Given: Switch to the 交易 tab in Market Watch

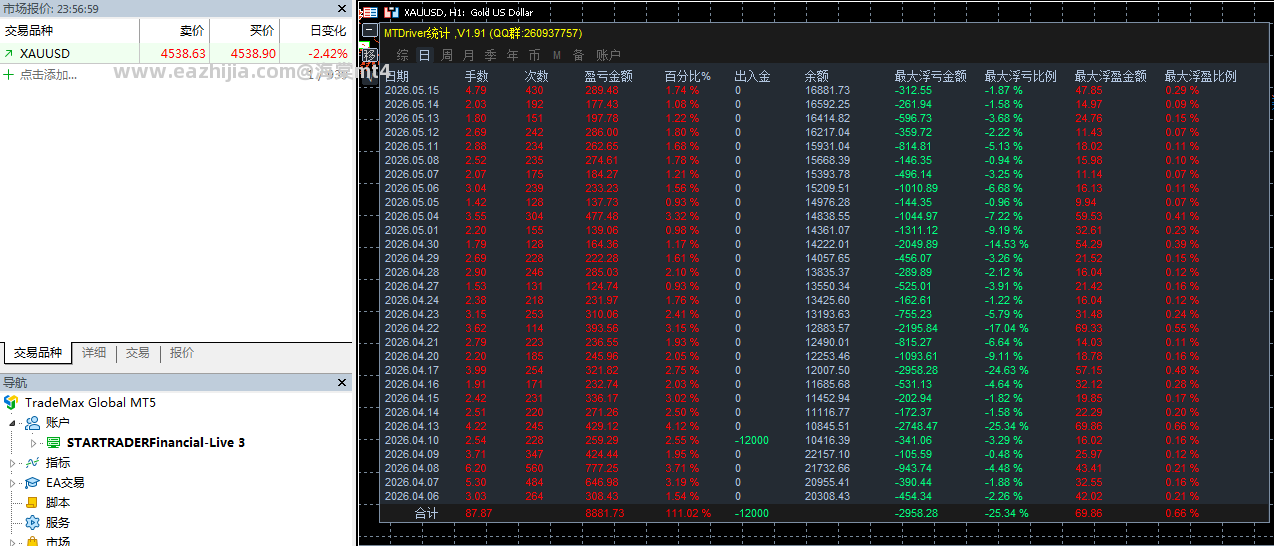Looking at the screenshot, I should pos(138,353).
